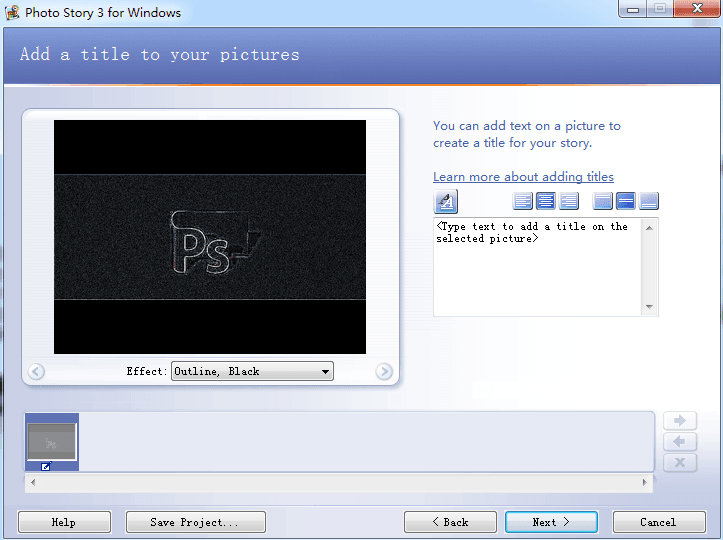Click the Photo Story app icon in title bar
The height and width of the screenshot is (540, 723).
click(x=12, y=12)
